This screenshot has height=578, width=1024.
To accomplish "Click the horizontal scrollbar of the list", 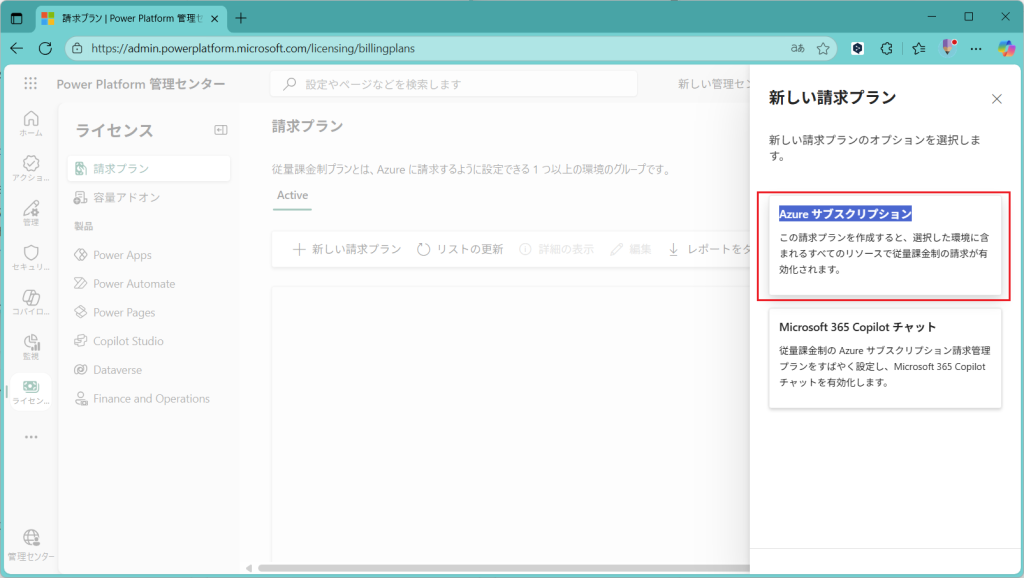I will coord(503,568).
